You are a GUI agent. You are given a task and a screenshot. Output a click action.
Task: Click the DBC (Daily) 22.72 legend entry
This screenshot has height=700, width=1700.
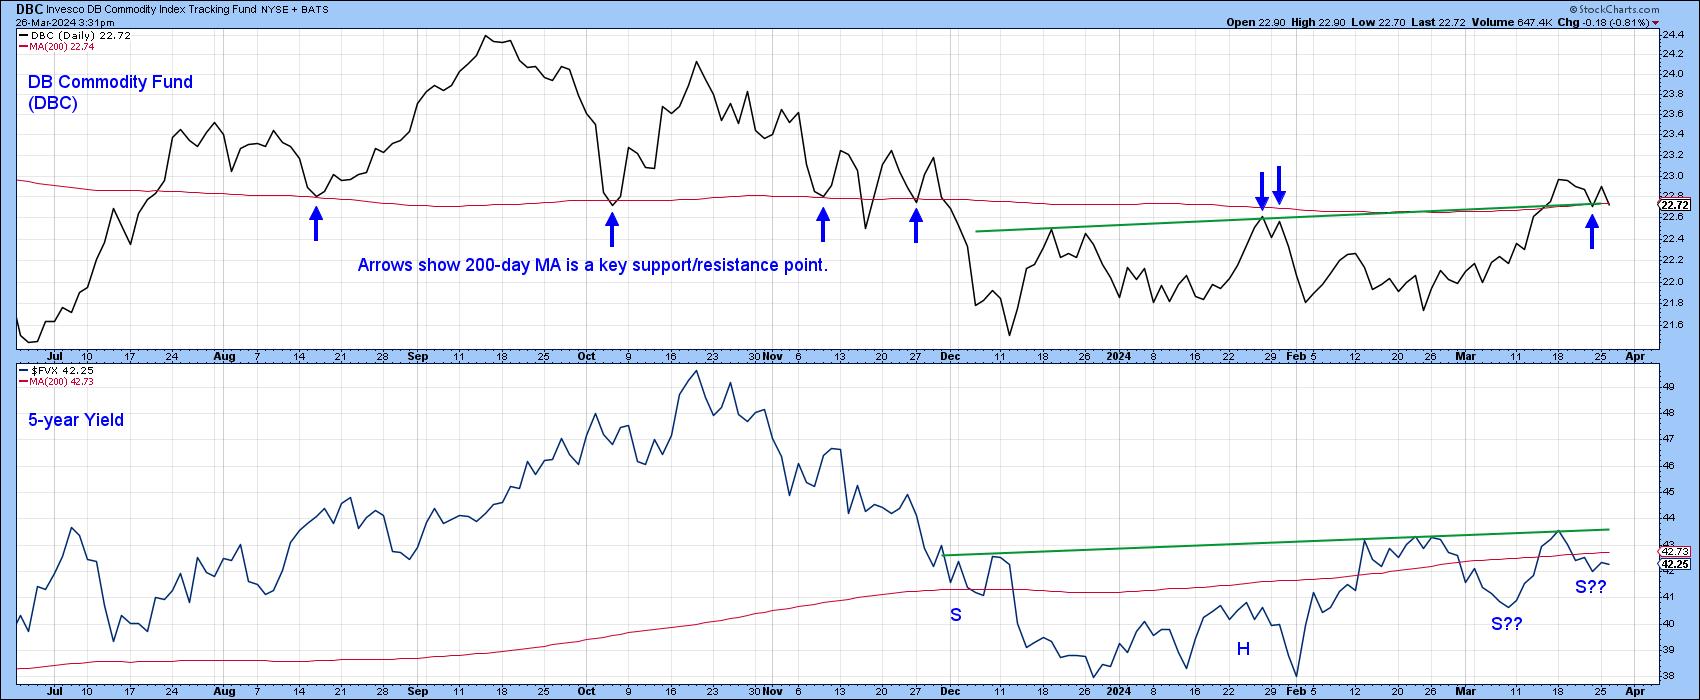73,35
